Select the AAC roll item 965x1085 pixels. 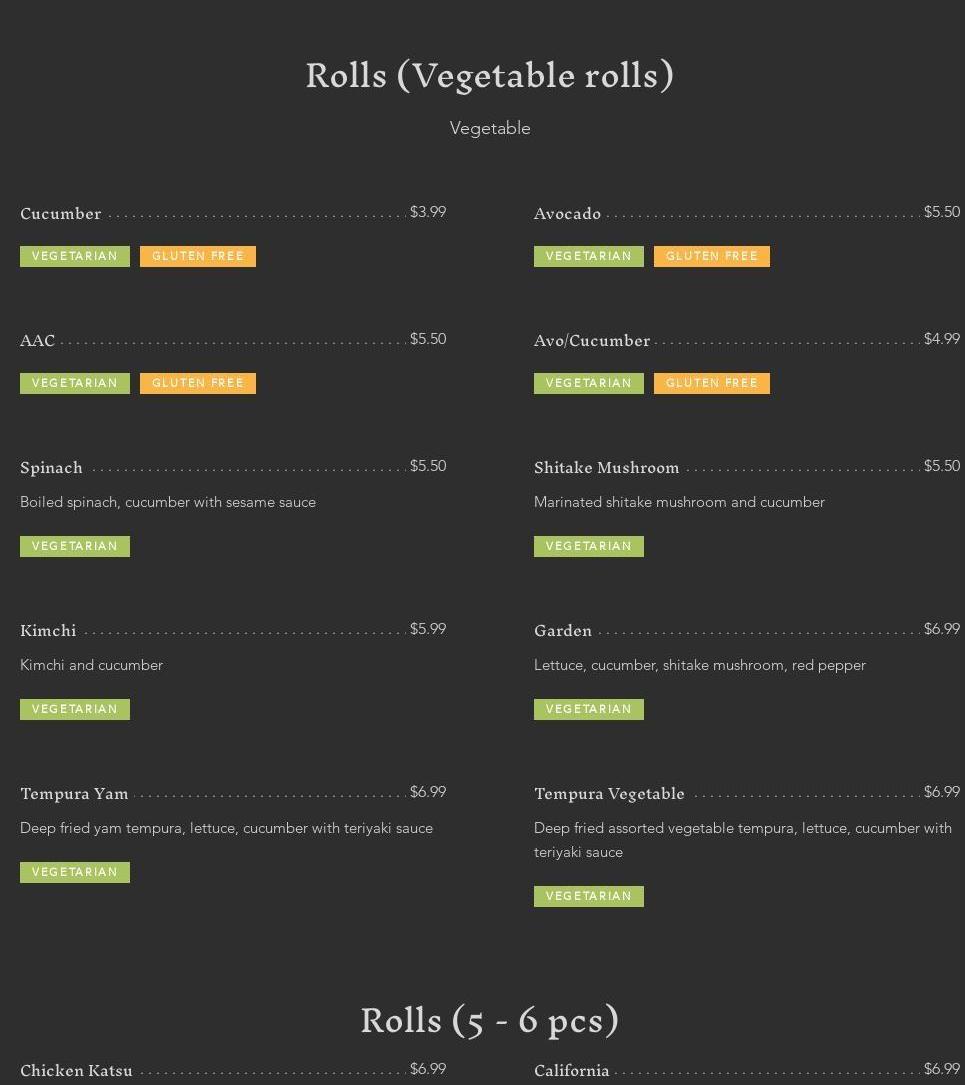37,340
